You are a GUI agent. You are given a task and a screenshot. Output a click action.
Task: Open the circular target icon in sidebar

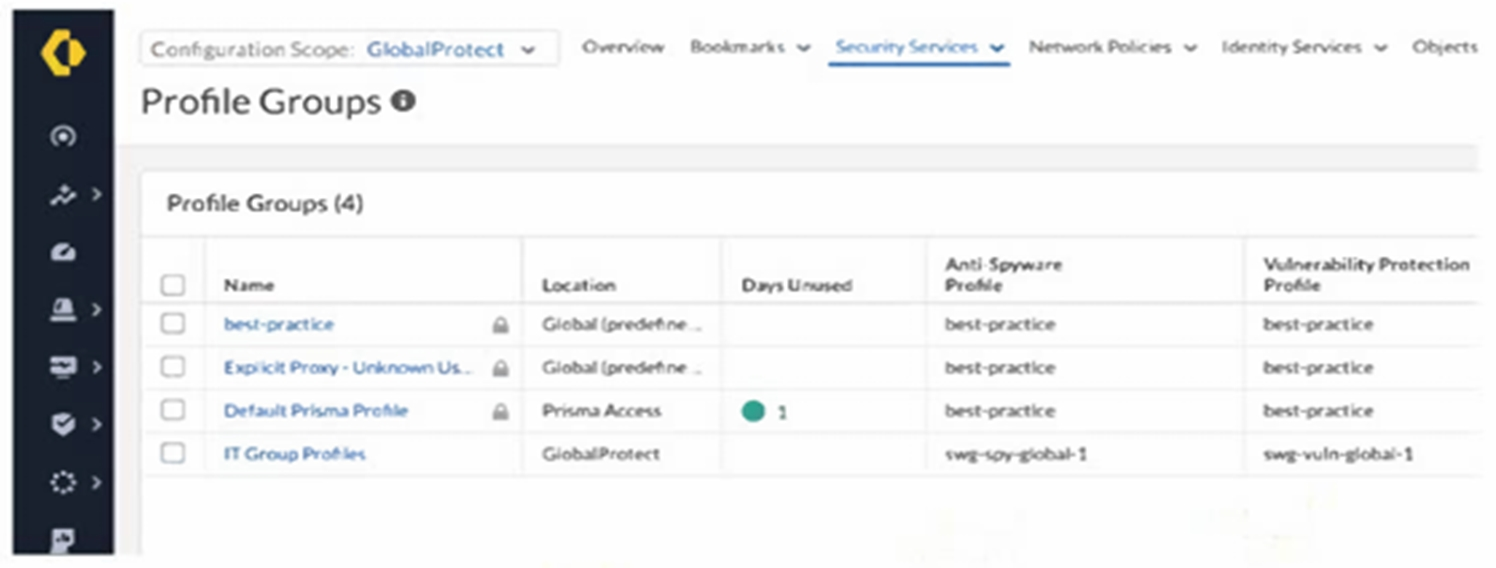pyautogui.click(x=63, y=137)
